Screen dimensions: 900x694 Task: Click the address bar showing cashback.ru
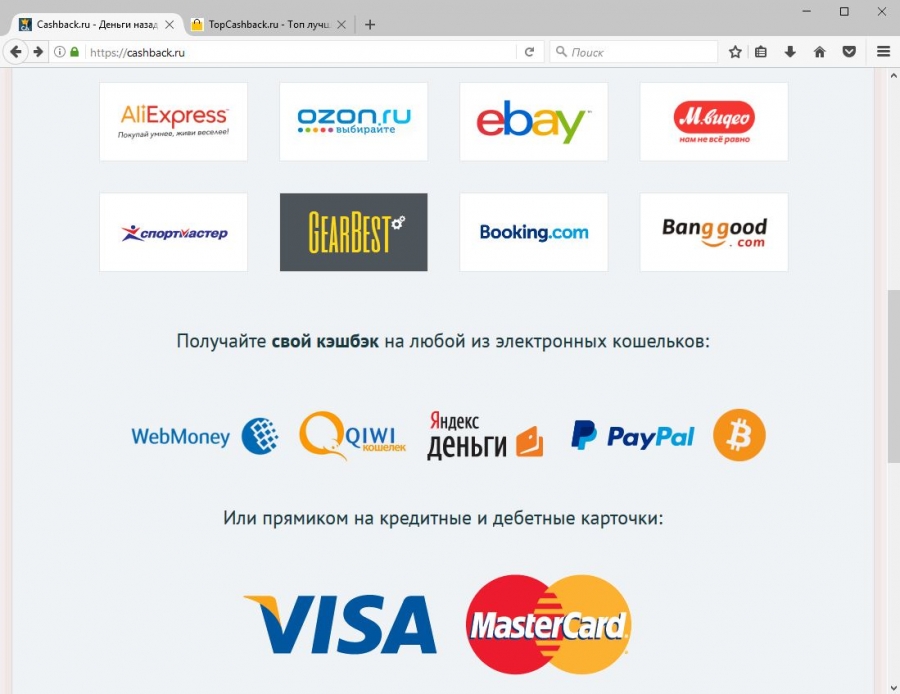[x=301, y=52]
